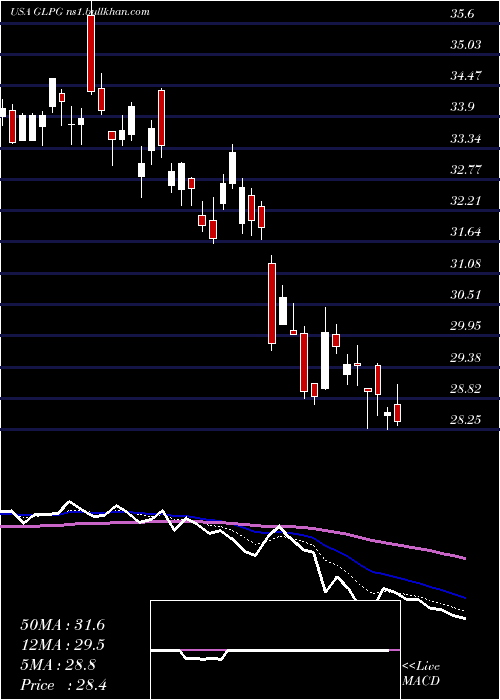500x700 pixels.
Task: Click the <<Live MACD label
Action: click(x=421, y=674)
